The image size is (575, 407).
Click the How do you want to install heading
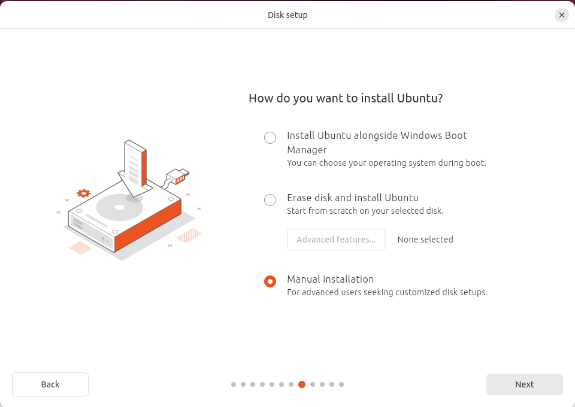coord(345,98)
